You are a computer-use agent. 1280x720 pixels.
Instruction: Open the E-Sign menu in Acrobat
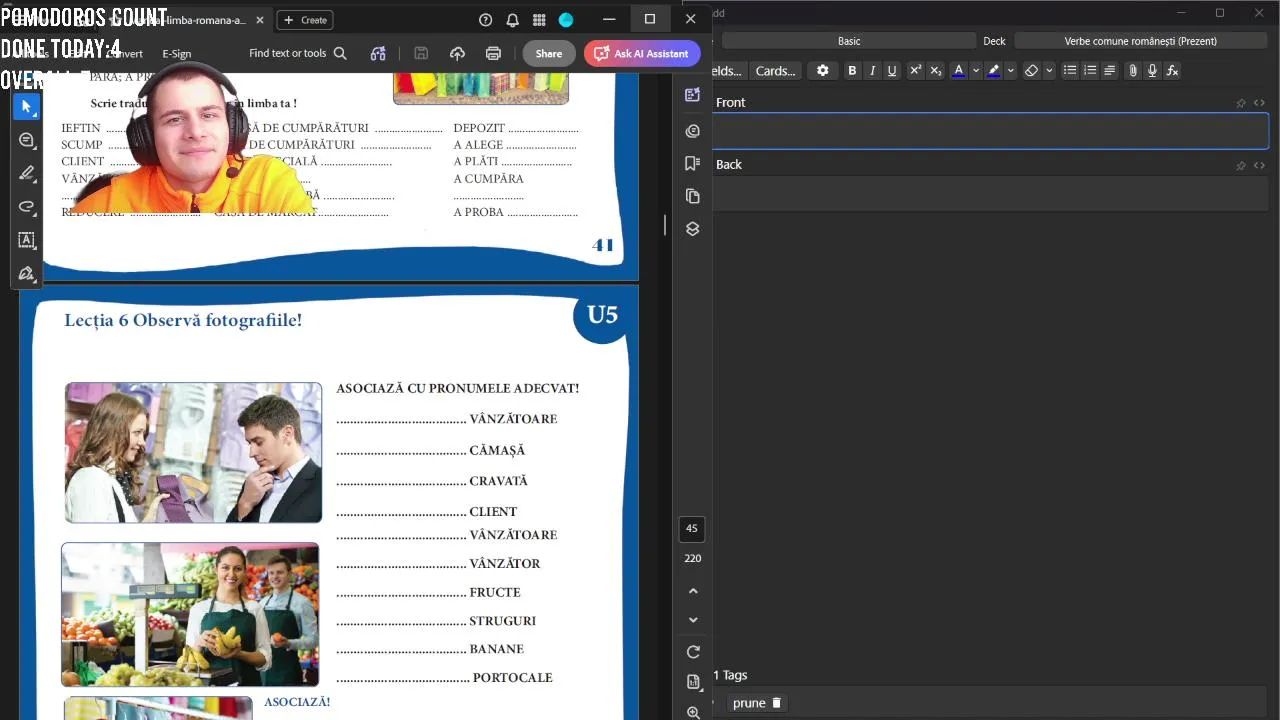176,54
